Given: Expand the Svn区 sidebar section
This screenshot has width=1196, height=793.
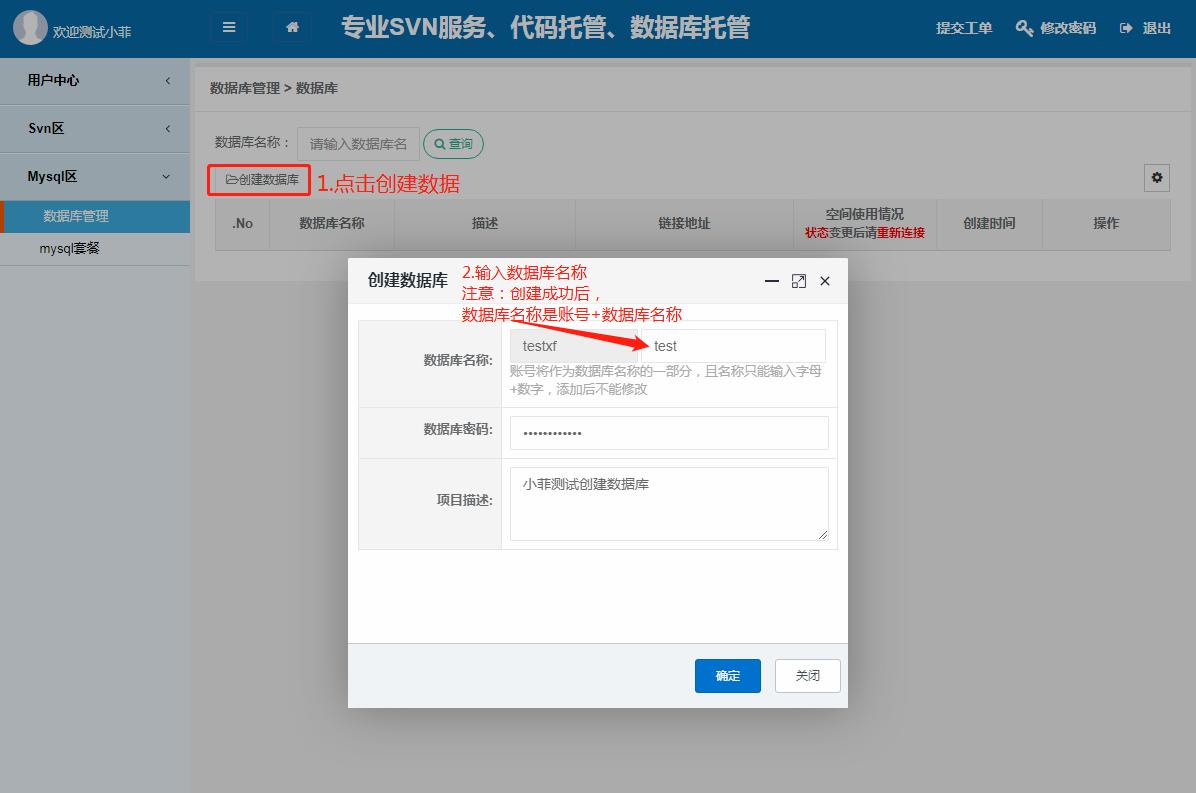Looking at the screenshot, I should coord(95,128).
